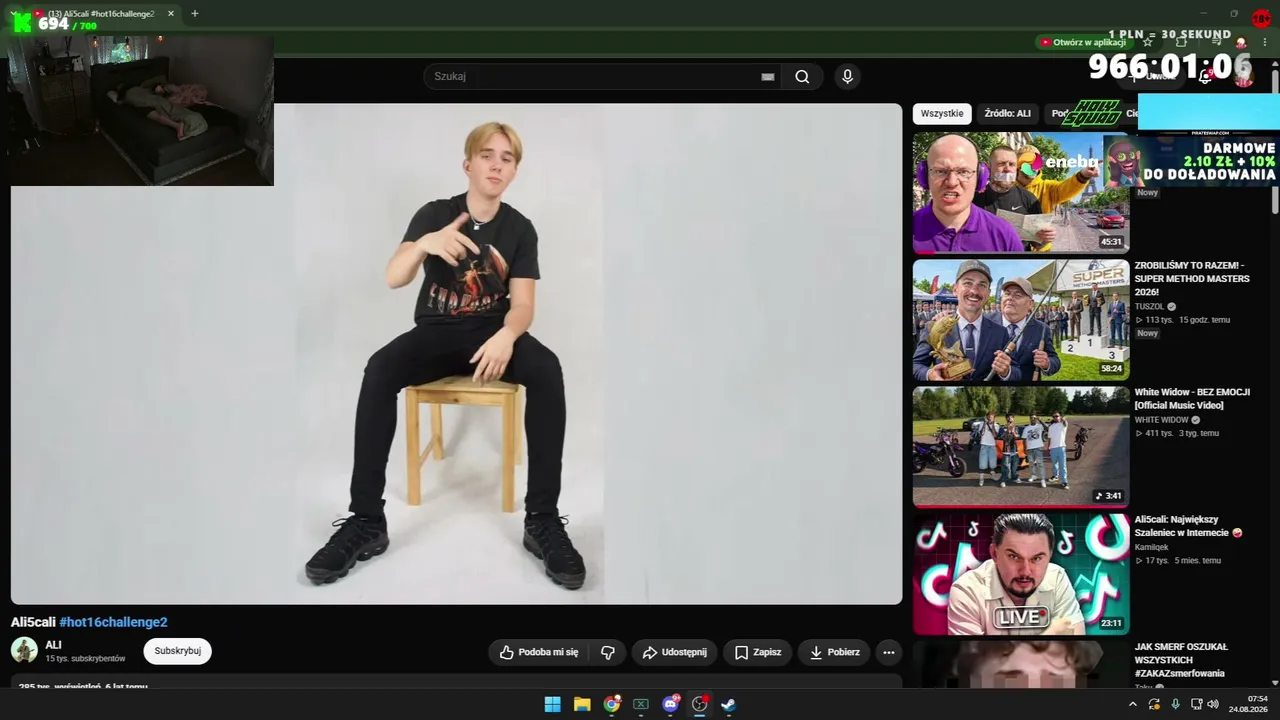Open JAK SMERF OSZUKAŁ WSZYSTKICH video title
Image resolution: width=1280 pixels, height=720 pixels.
pyautogui.click(x=1181, y=660)
